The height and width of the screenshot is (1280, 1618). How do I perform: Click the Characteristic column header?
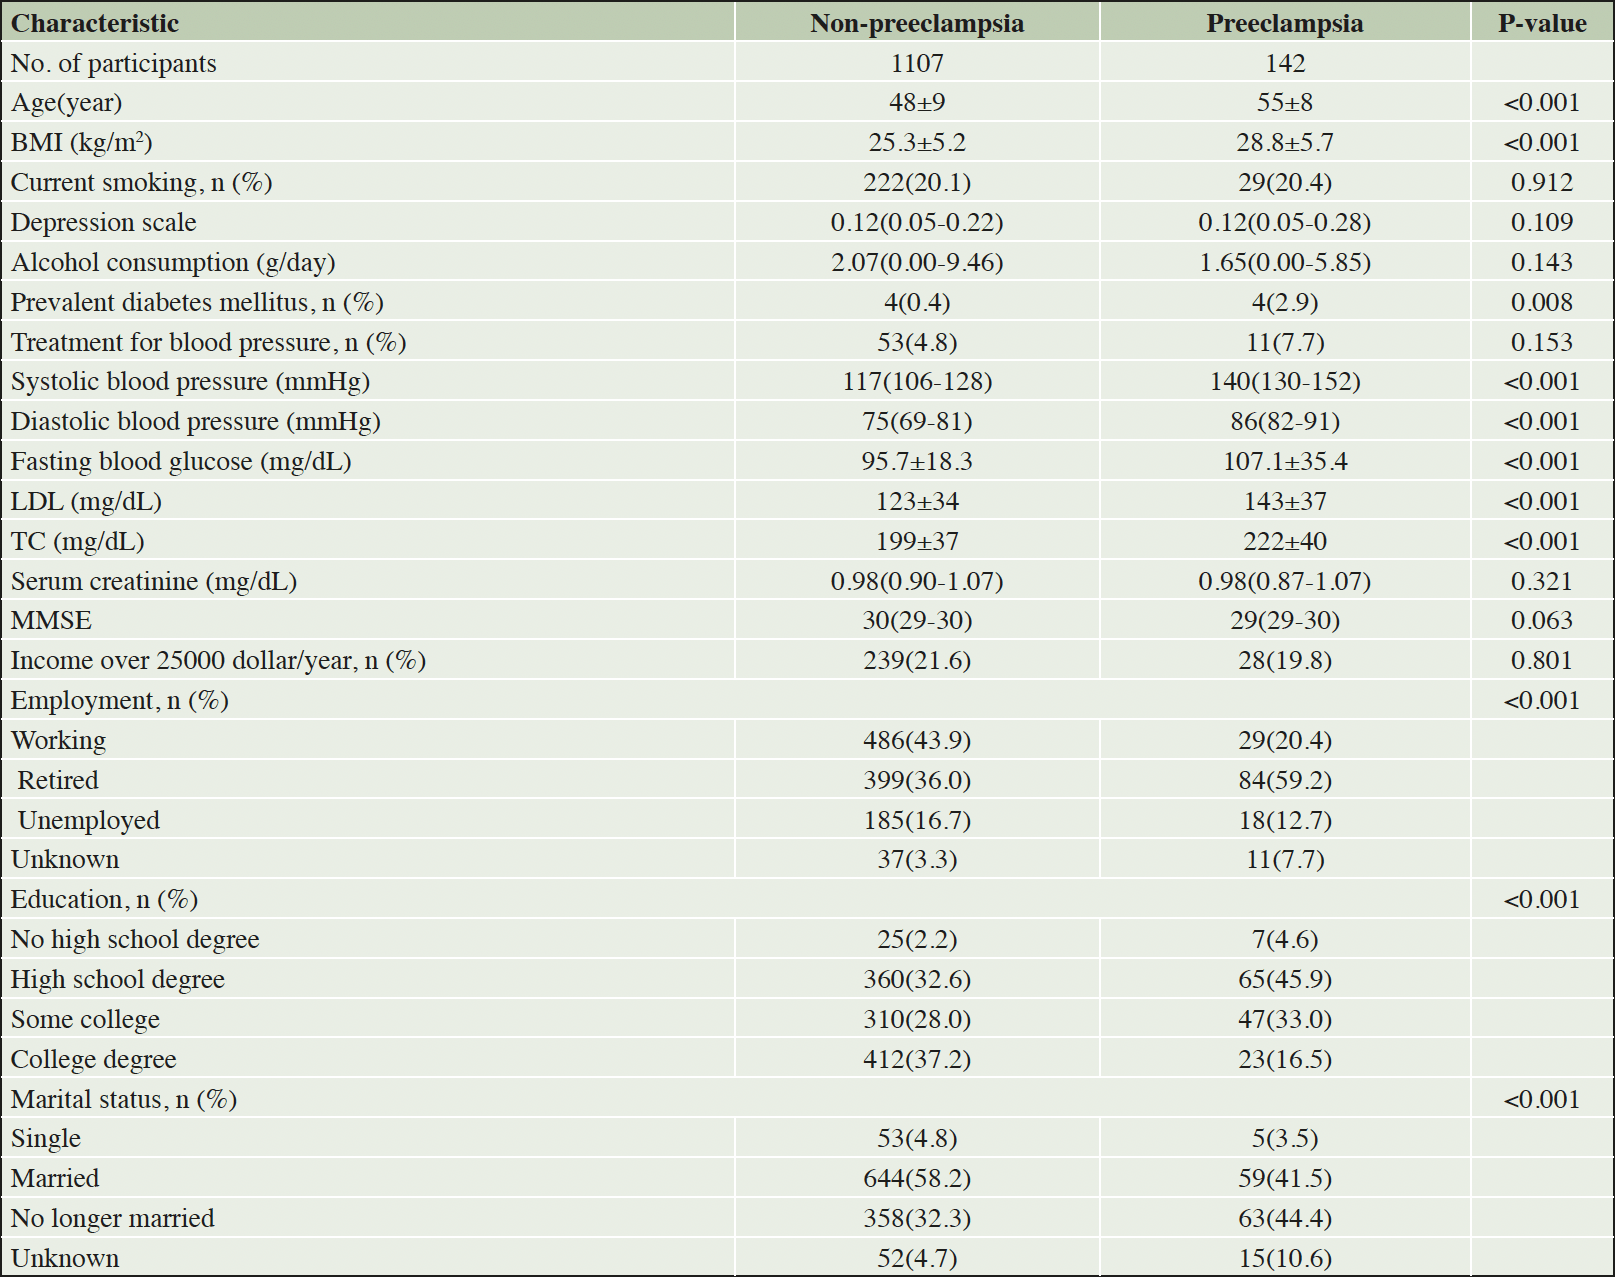(x=95, y=23)
